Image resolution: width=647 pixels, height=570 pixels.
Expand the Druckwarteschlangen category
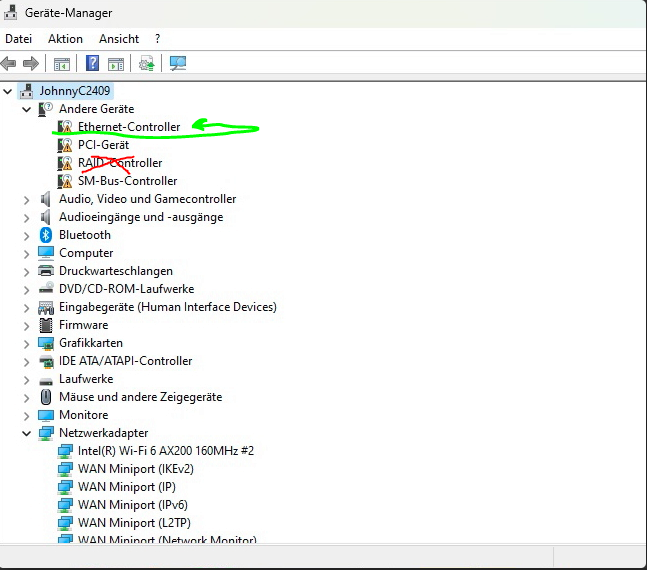(x=26, y=272)
